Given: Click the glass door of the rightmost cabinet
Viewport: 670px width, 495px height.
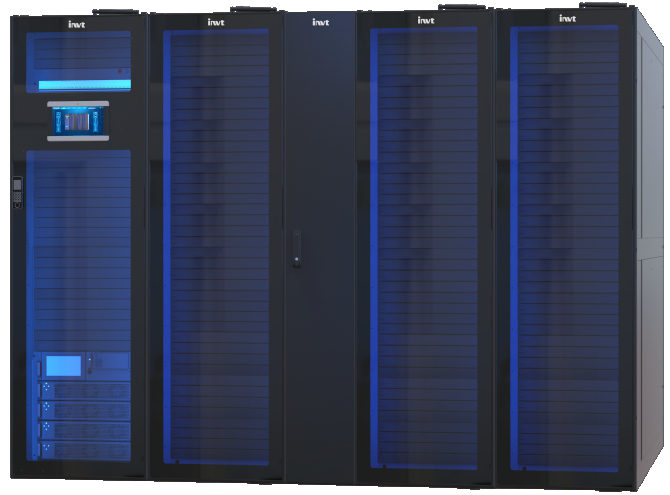Looking at the screenshot, I should click(567, 250).
